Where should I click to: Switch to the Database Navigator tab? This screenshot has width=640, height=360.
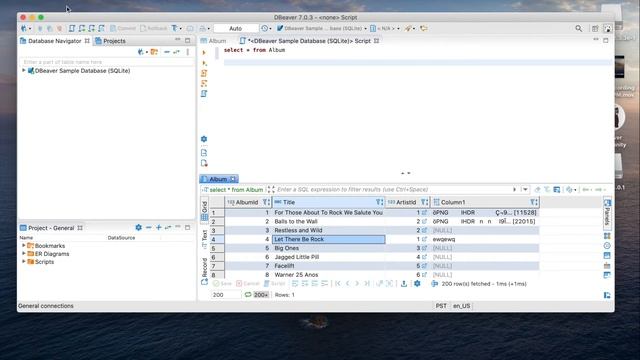point(54,41)
